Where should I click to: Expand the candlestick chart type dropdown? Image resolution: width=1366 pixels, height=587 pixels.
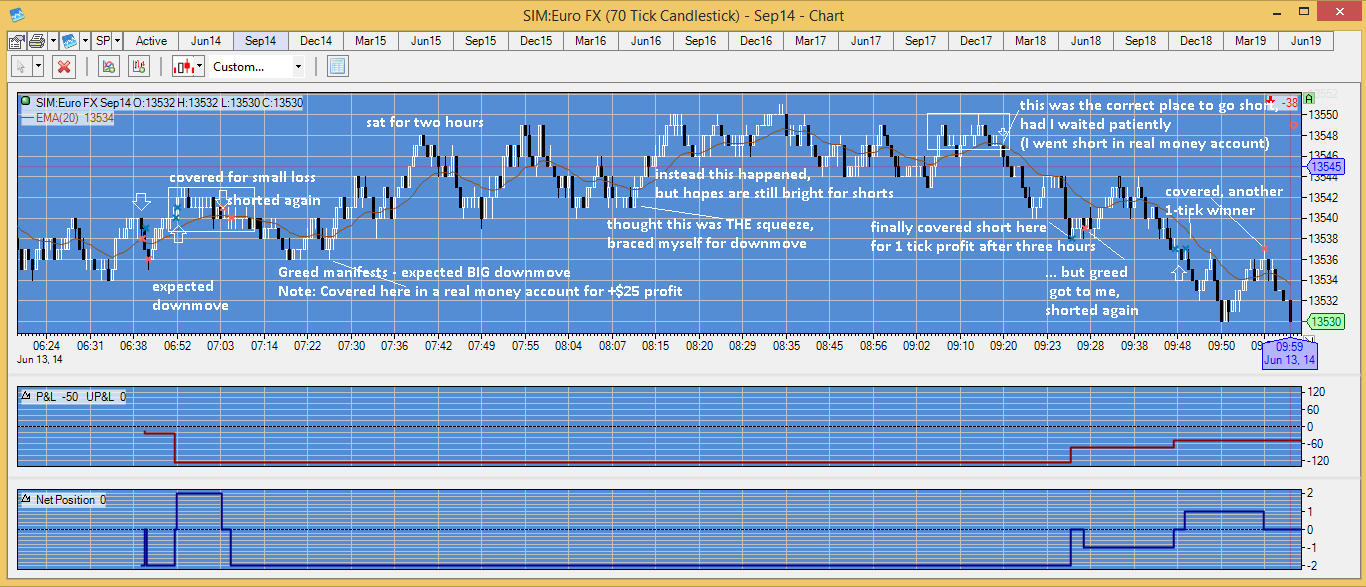[x=200, y=67]
